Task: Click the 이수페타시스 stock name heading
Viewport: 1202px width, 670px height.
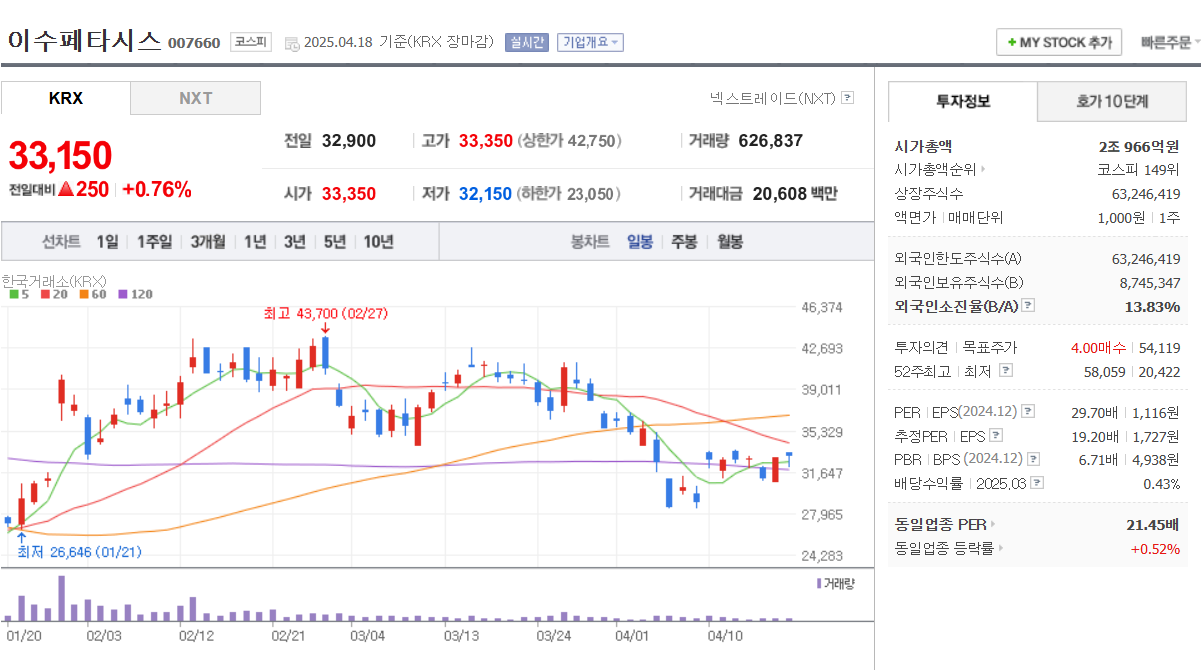Action: [85, 41]
